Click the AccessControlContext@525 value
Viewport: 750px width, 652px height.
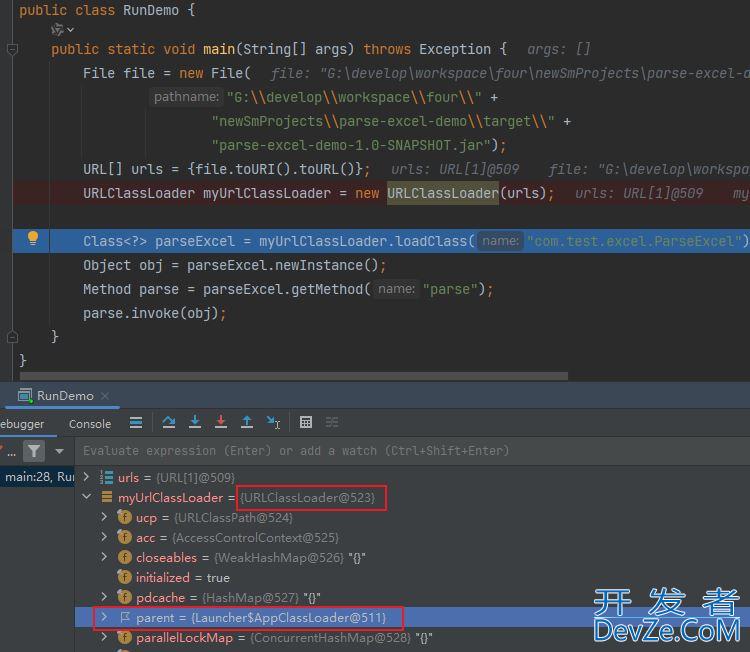pyautogui.click(x=255, y=538)
